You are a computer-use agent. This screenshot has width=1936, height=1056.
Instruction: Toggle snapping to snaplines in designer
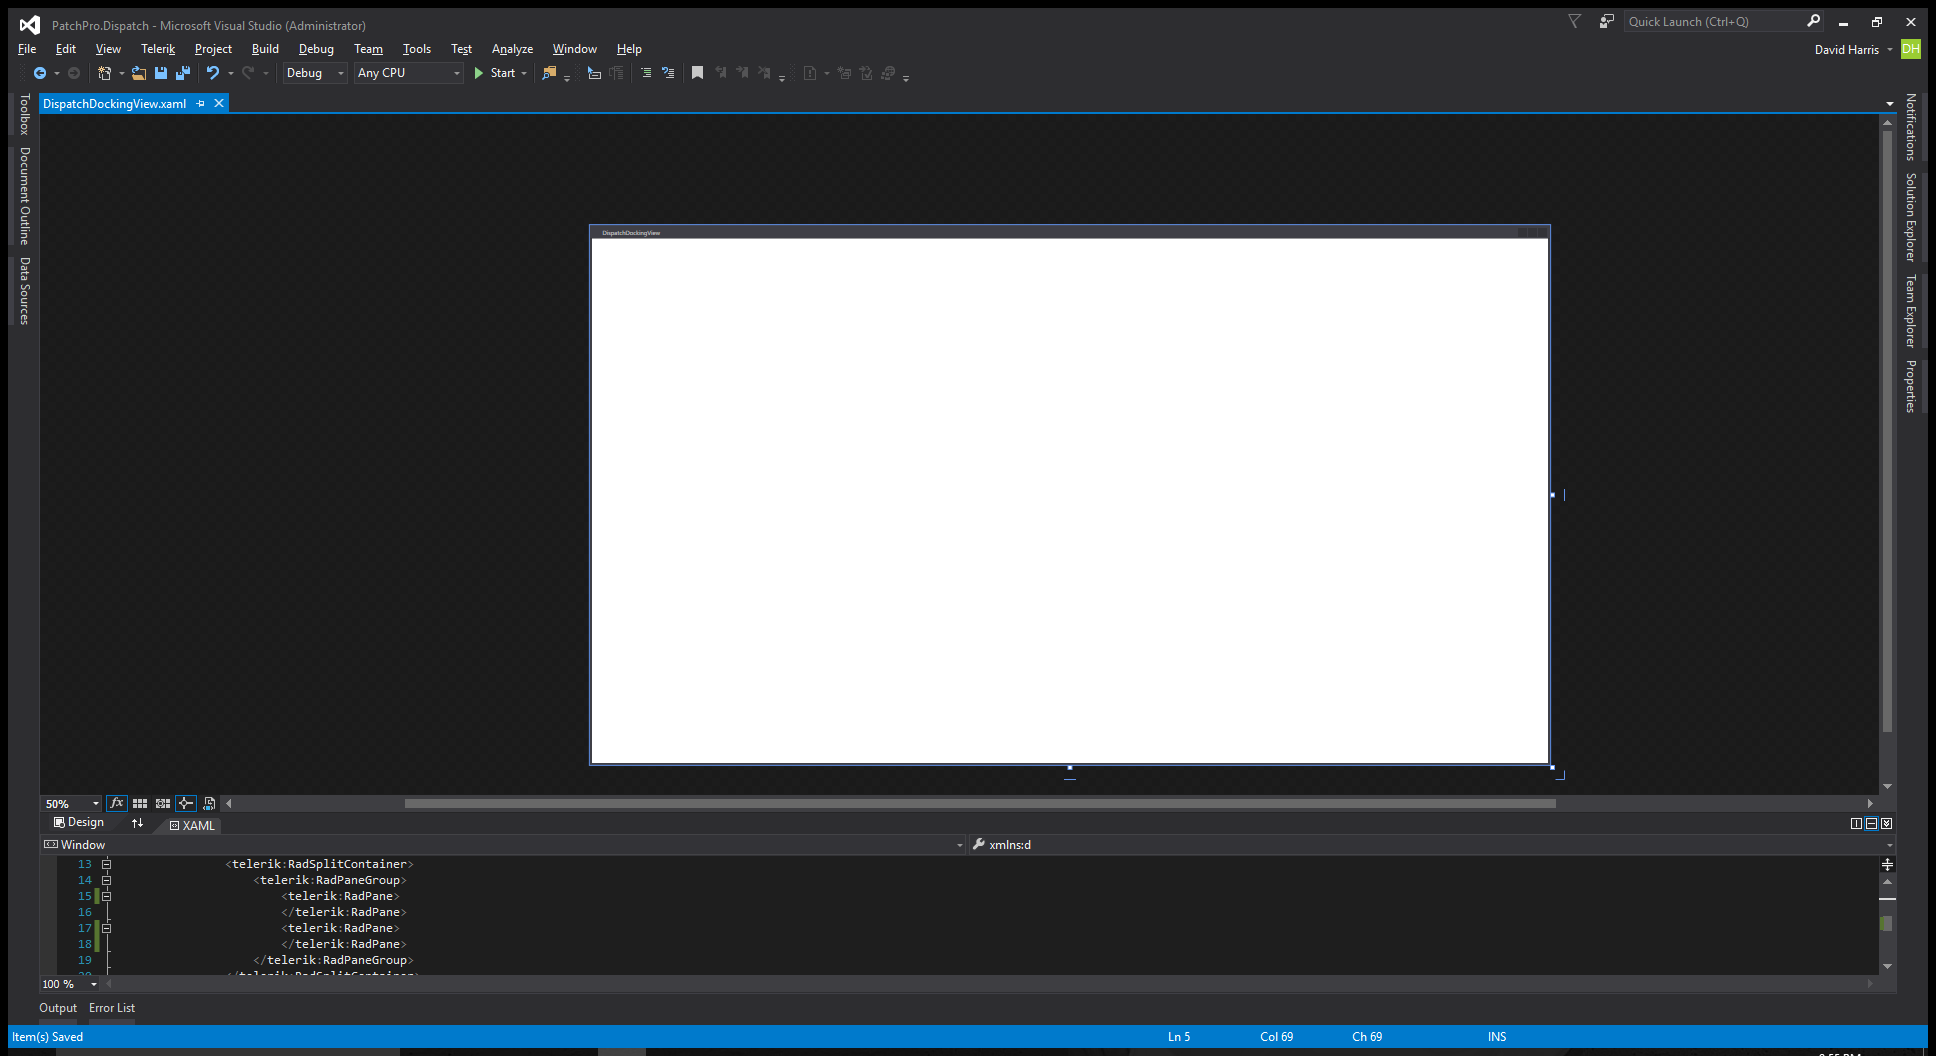pos(186,803)
